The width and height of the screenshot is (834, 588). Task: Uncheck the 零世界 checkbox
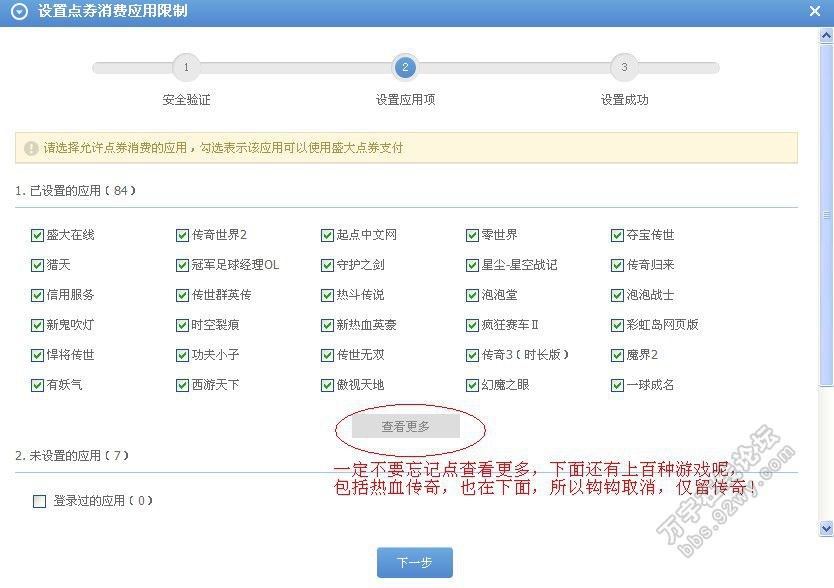(x=472, y=235)
